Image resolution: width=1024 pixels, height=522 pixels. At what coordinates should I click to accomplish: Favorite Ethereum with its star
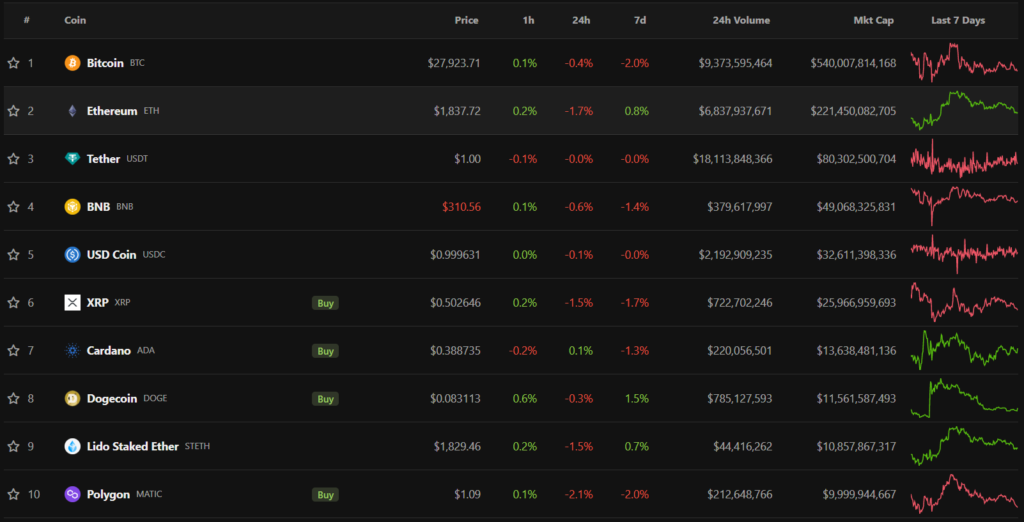13,111
